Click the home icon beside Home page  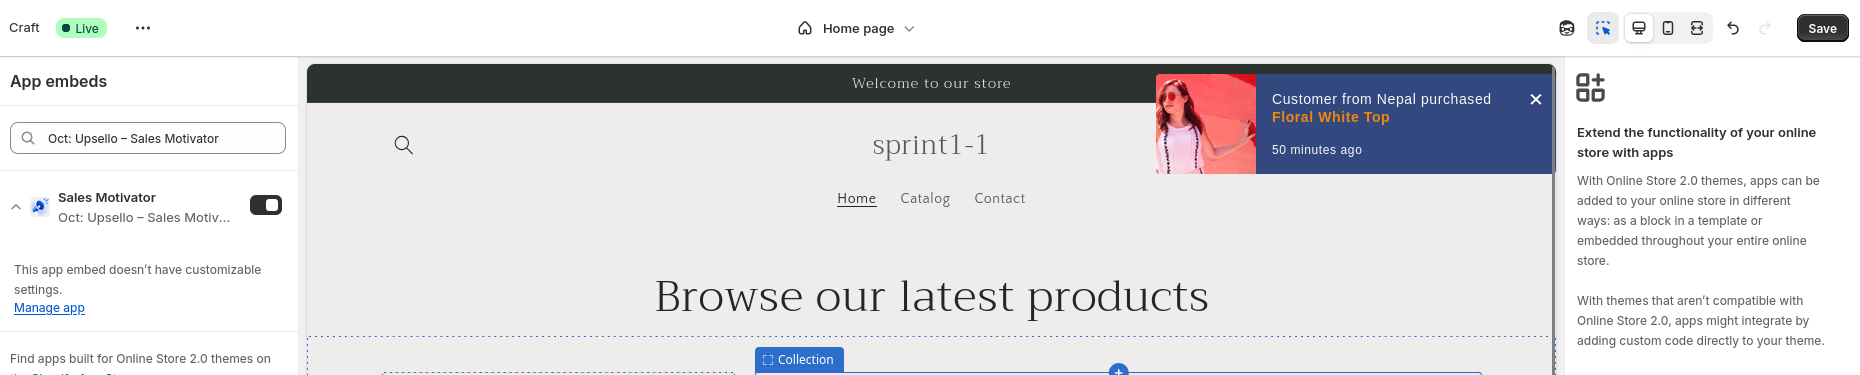805,28
